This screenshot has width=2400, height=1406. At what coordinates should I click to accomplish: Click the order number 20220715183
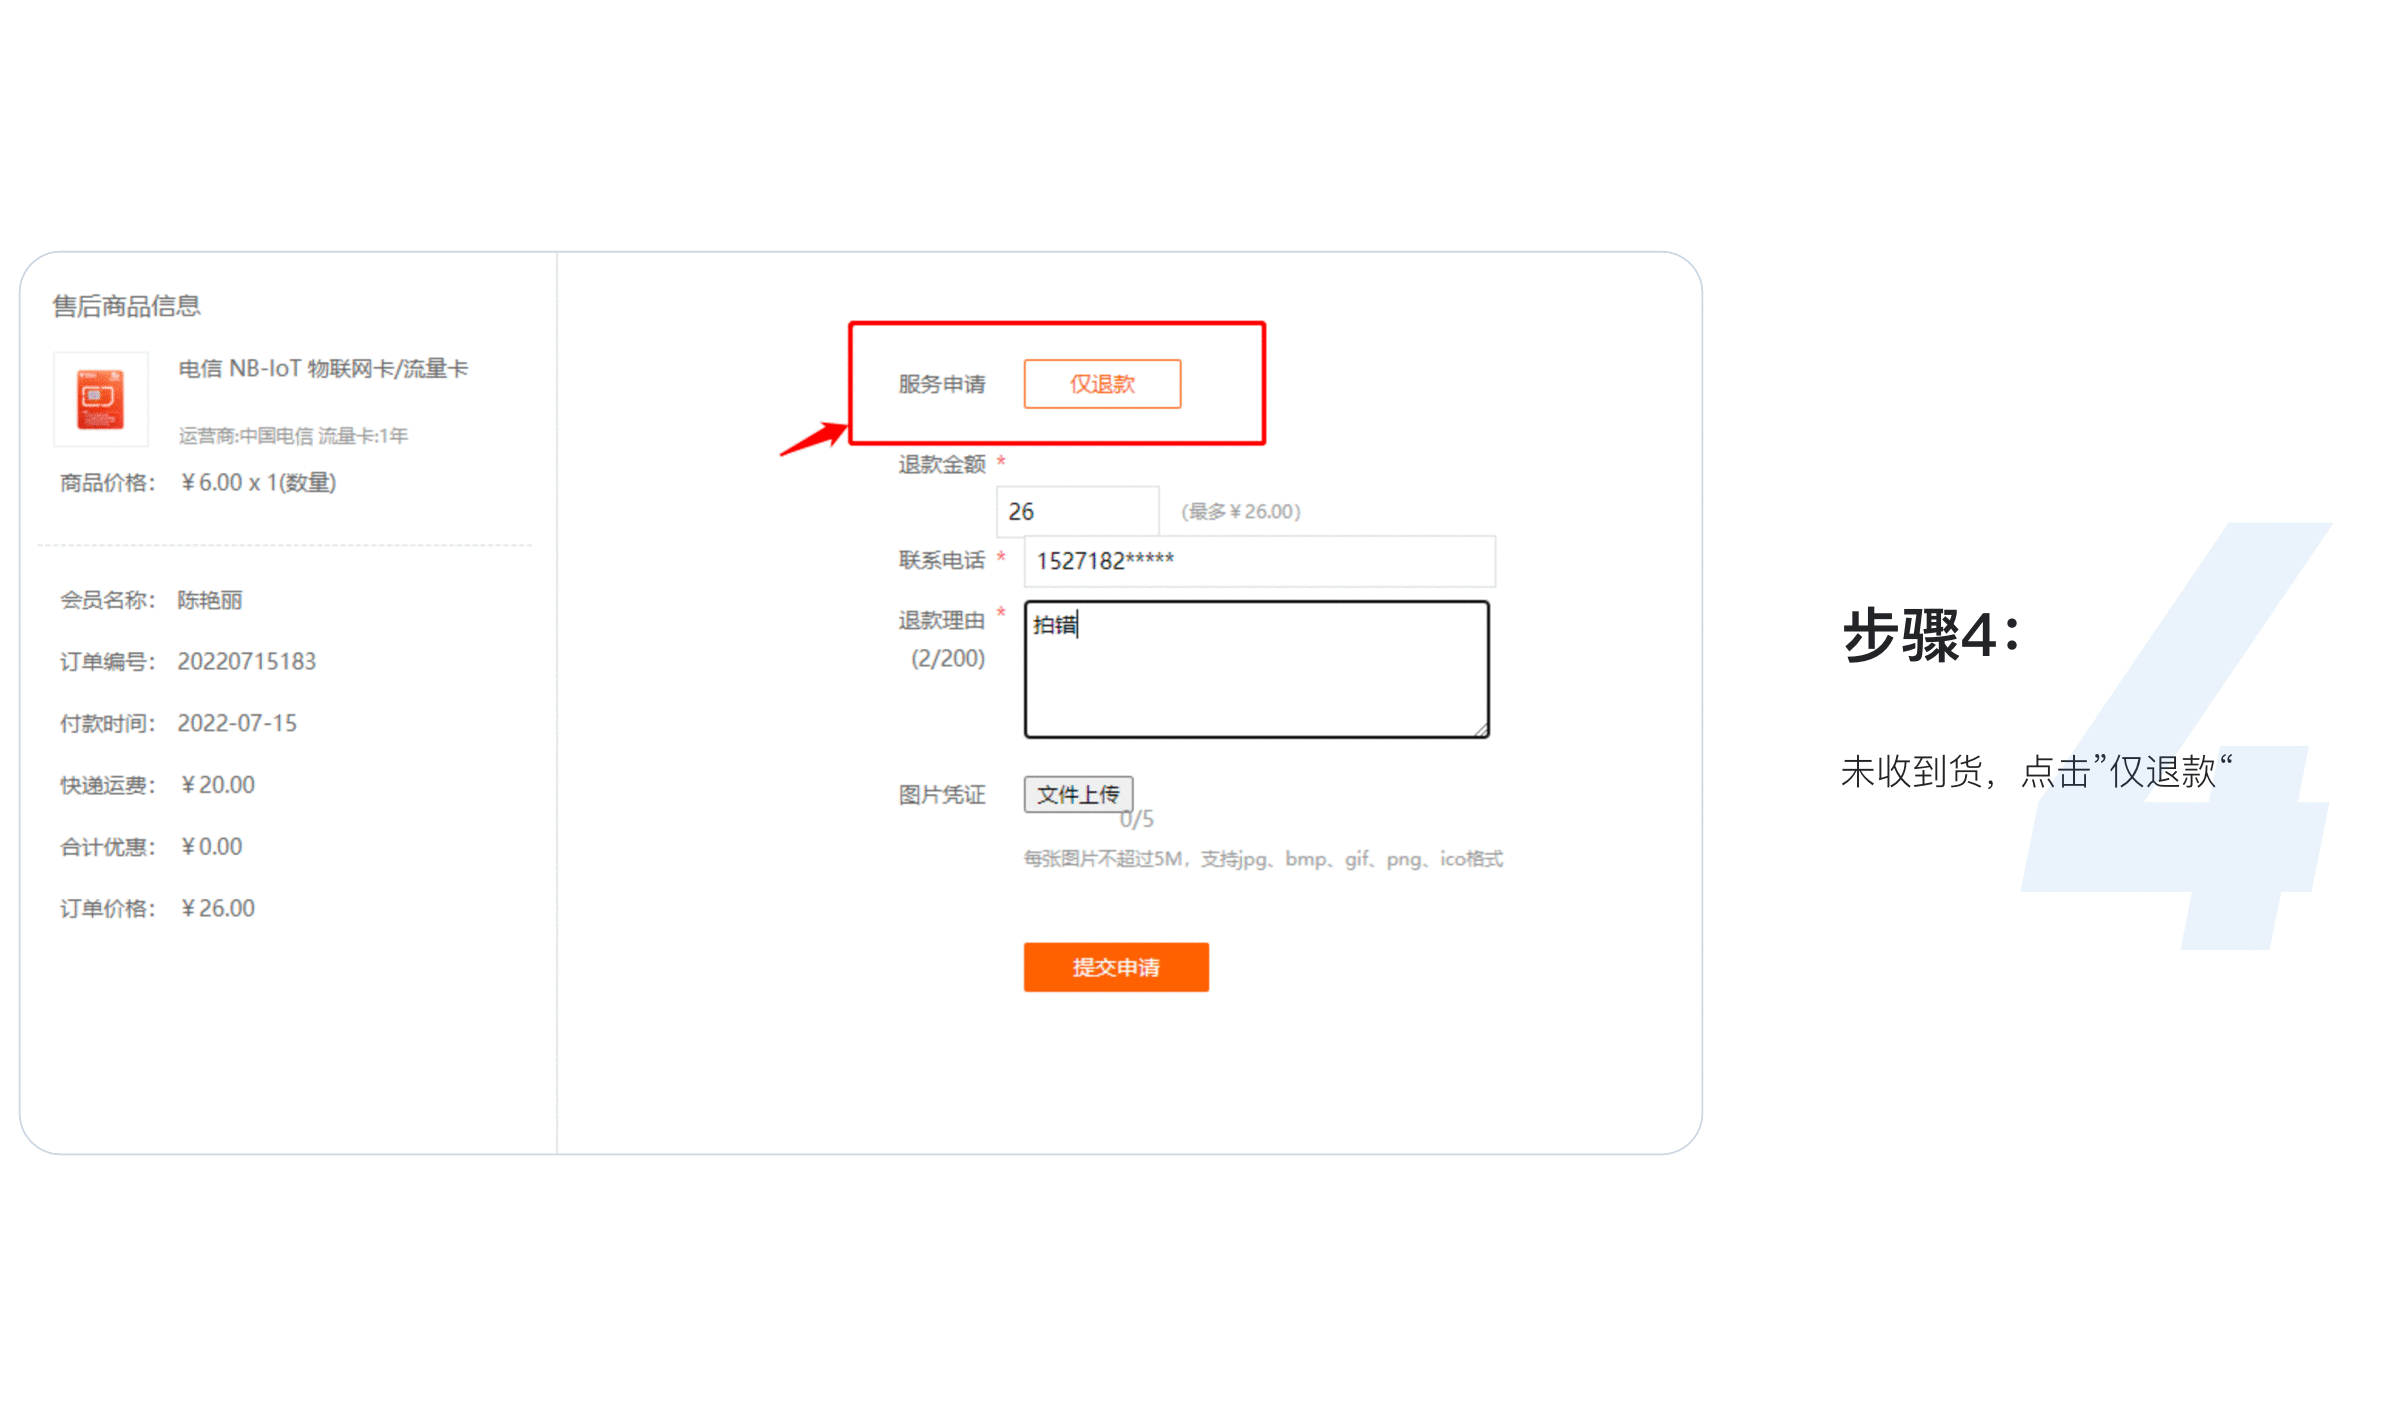coord(247,661)
